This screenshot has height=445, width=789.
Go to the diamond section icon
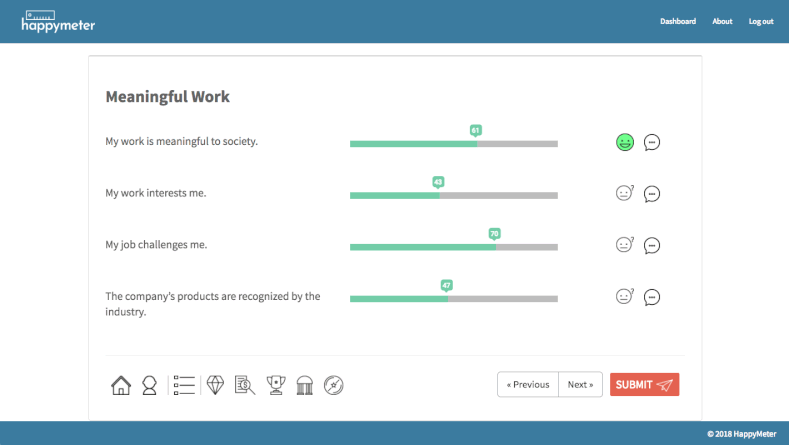(215, 385)
